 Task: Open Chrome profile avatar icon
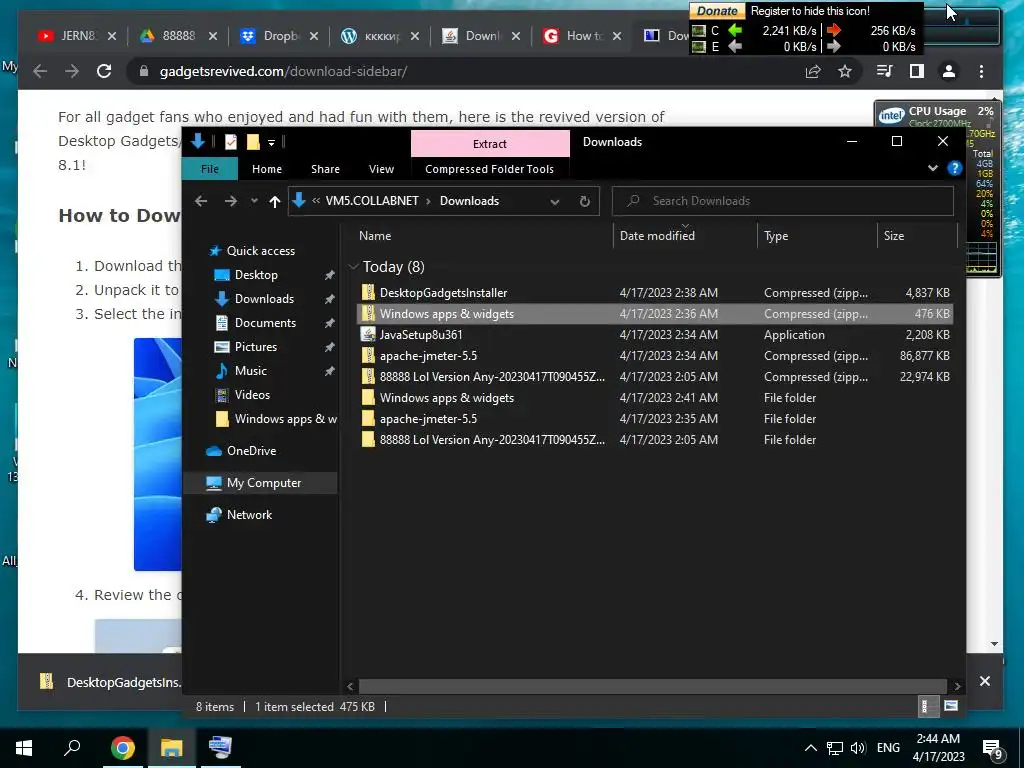[949, 71]
